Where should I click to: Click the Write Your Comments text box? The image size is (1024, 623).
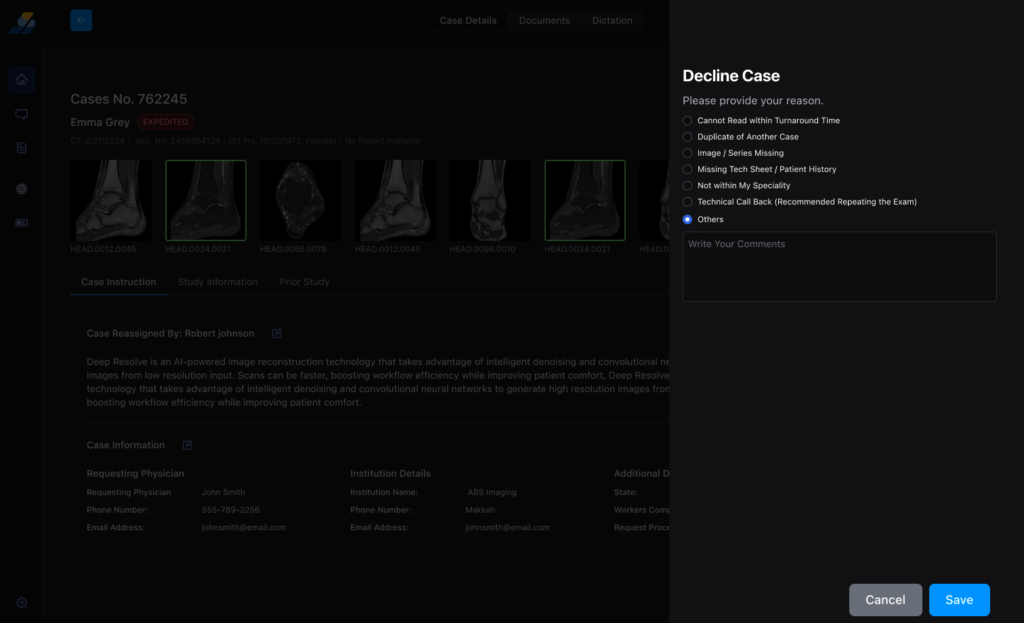[x=839, y=267]
